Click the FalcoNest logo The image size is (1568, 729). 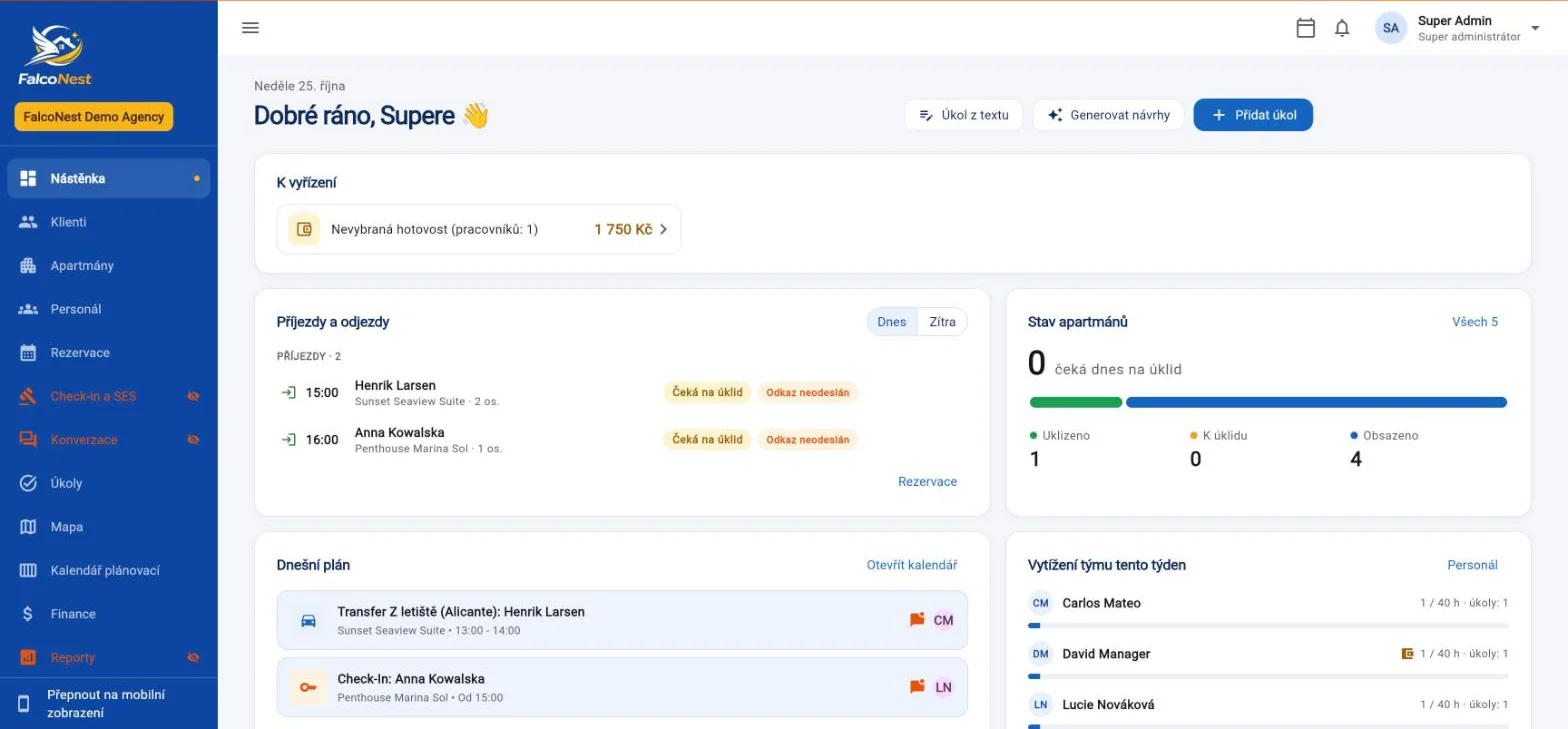55,54
